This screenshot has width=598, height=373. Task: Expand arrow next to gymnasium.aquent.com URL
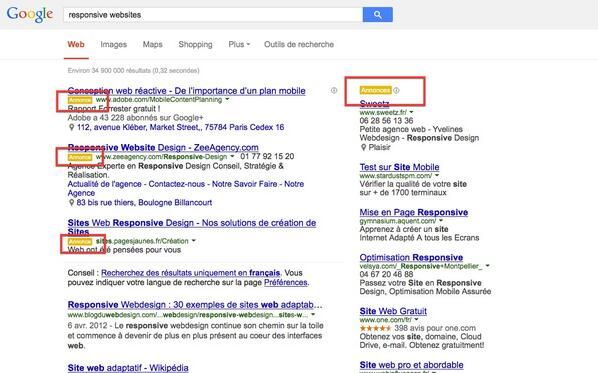(441, 220)
